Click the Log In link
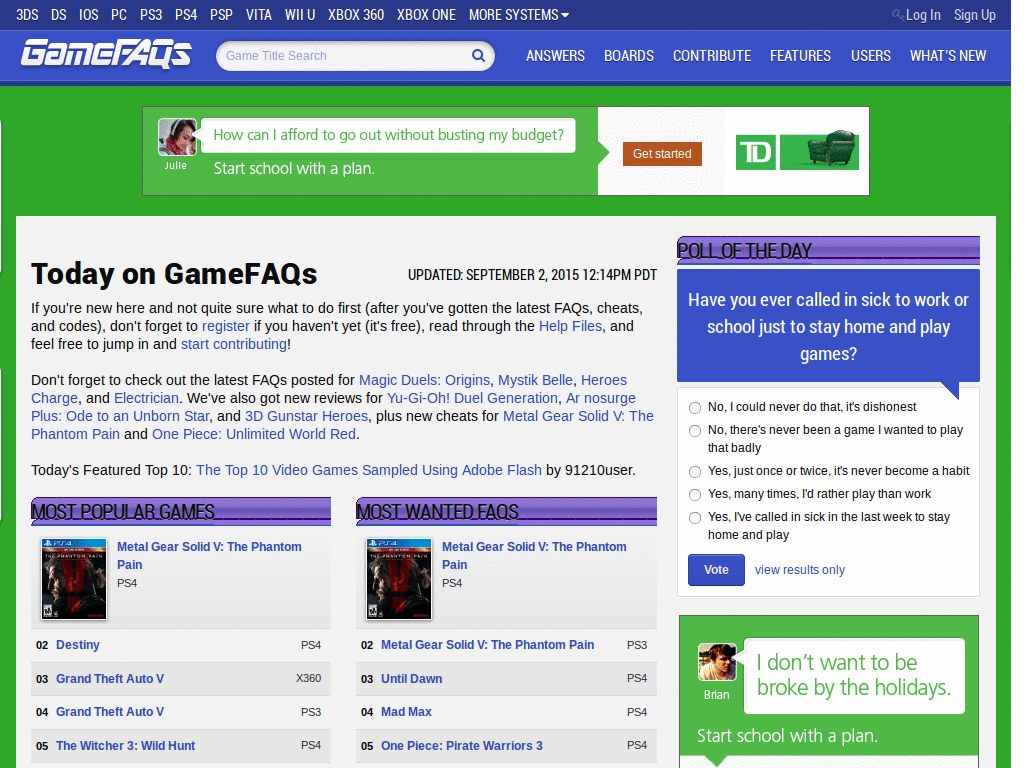Image resolution: width=1024 pixels, height=768 pixels. (x=923, y=15)
